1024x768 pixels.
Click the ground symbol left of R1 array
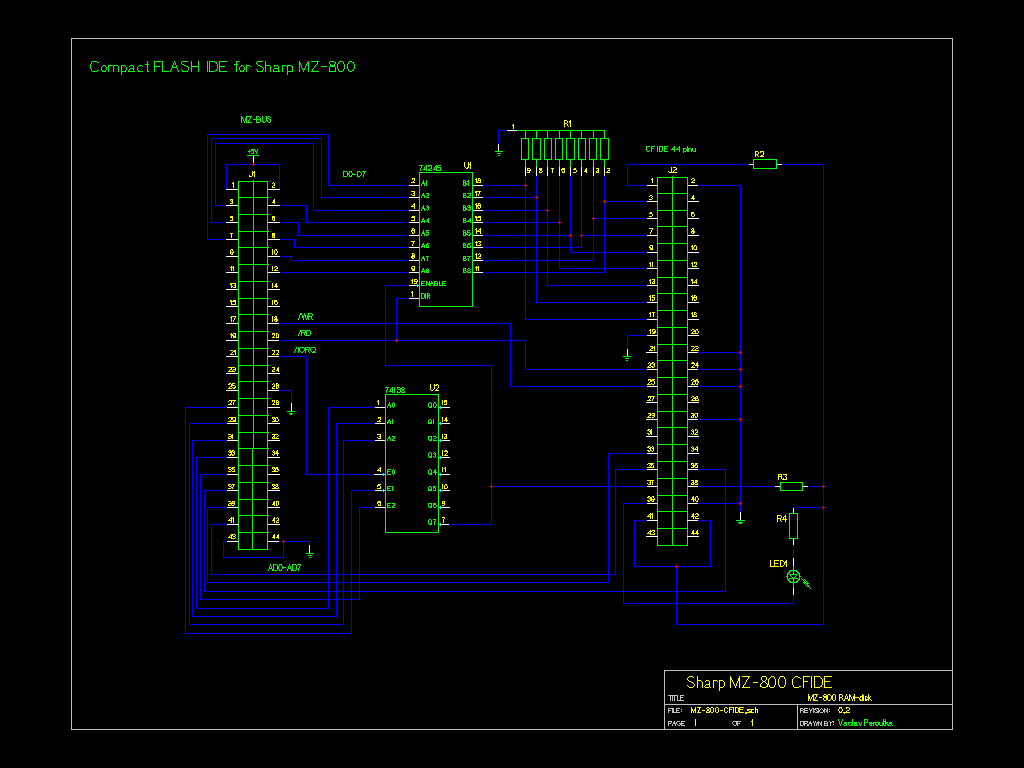click(x=499, y=152)
